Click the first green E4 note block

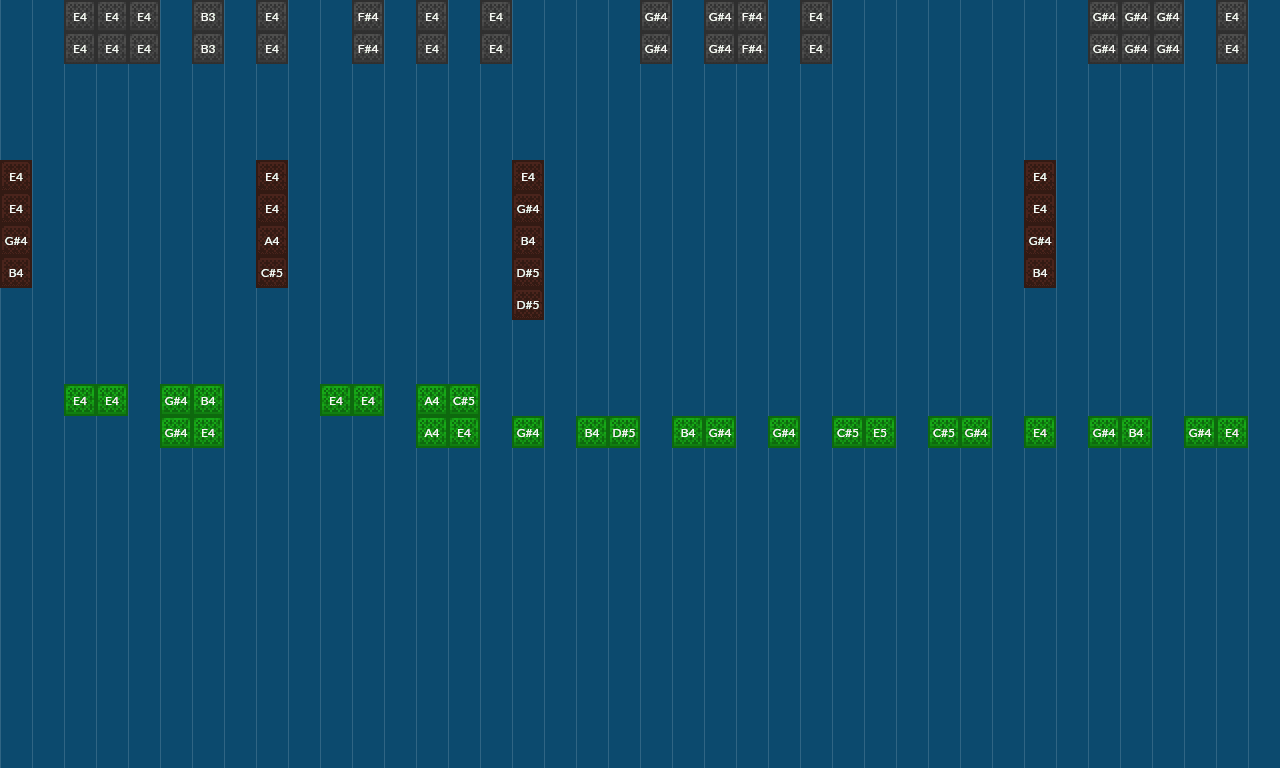79,399
